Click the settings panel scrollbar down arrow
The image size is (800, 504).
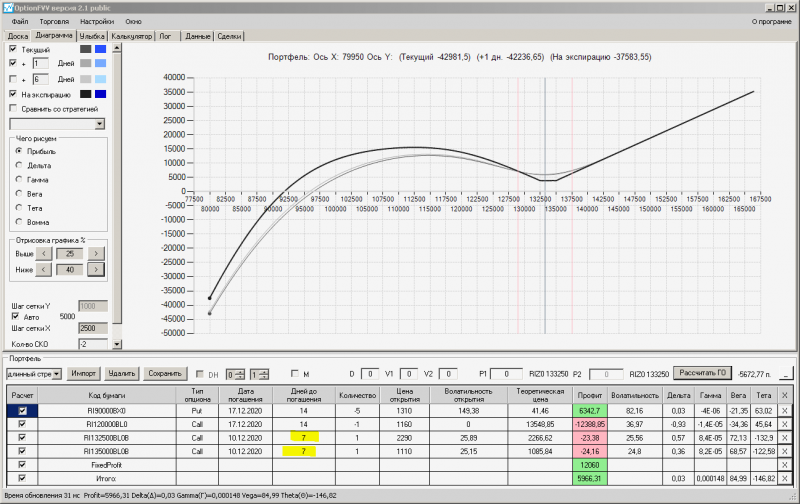pyautogui.click(x=117, y=344)
